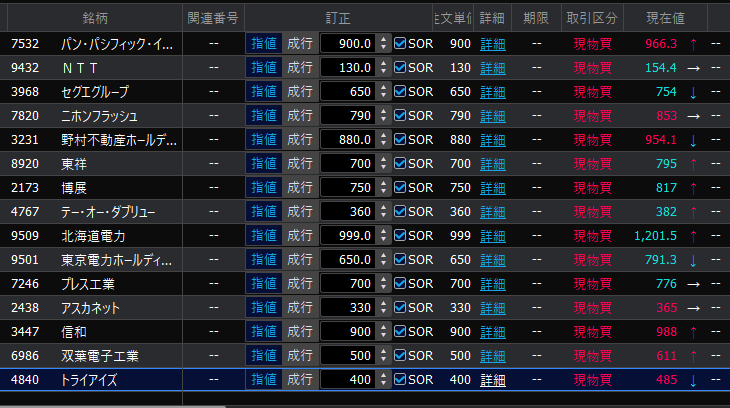The height and width of the screenshot is (408, 730).
Task: Toggle the SOR checkbox for NTT
Action: click(x=400, y=68)
